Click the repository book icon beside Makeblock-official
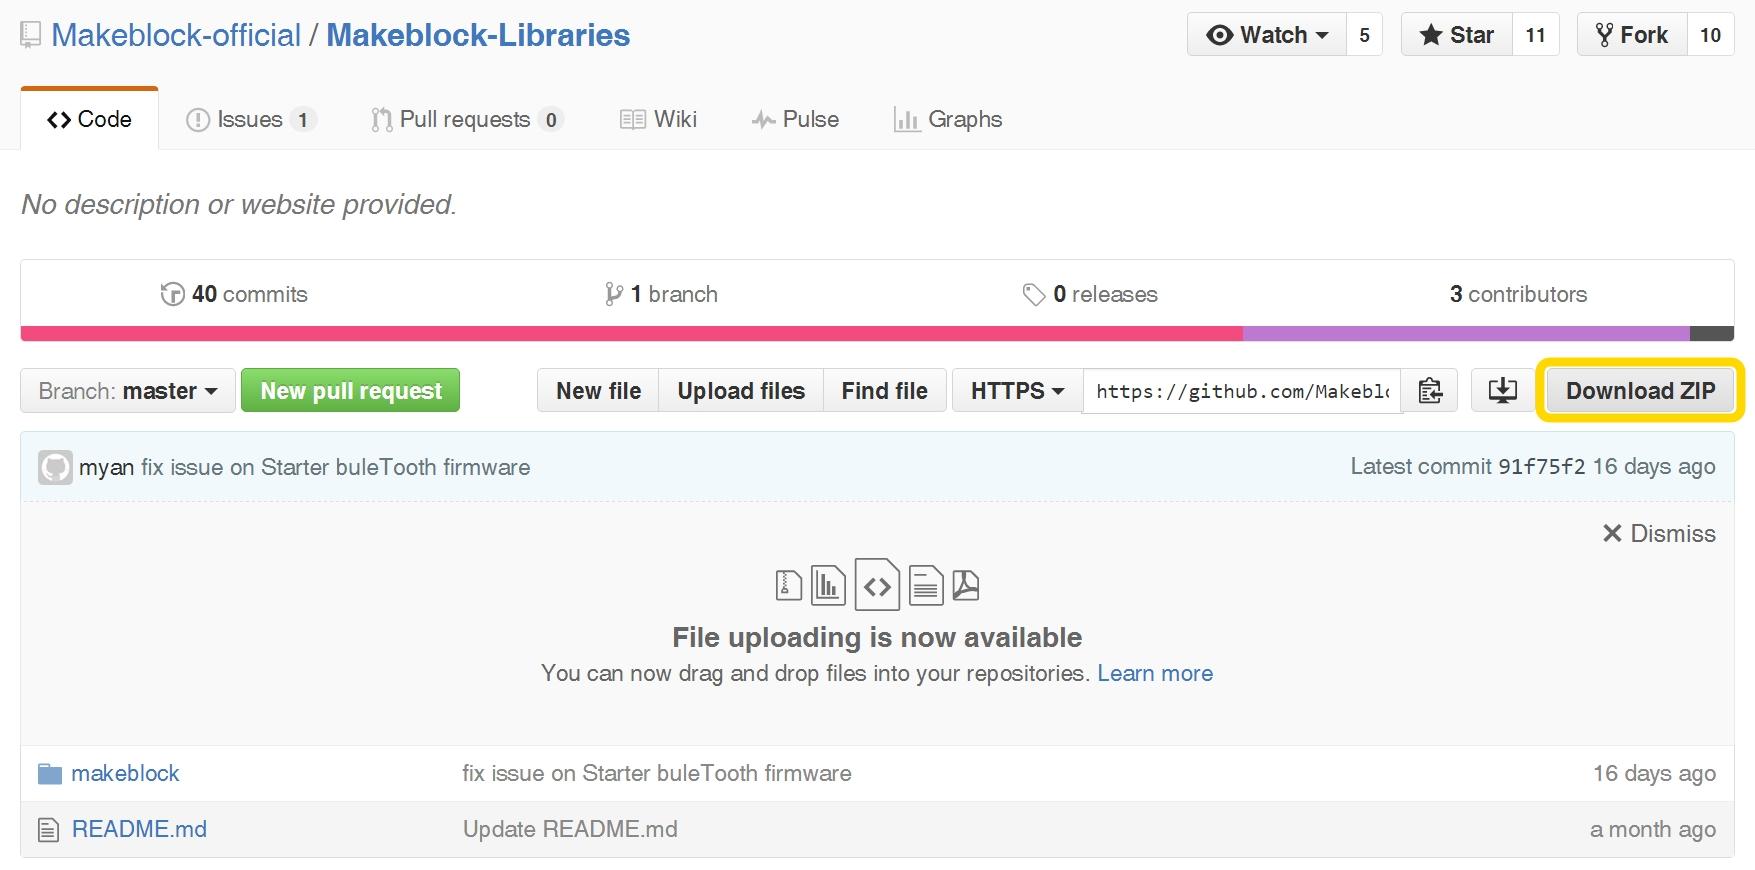The image size is (1755, 870). click(x=30, y=36)
